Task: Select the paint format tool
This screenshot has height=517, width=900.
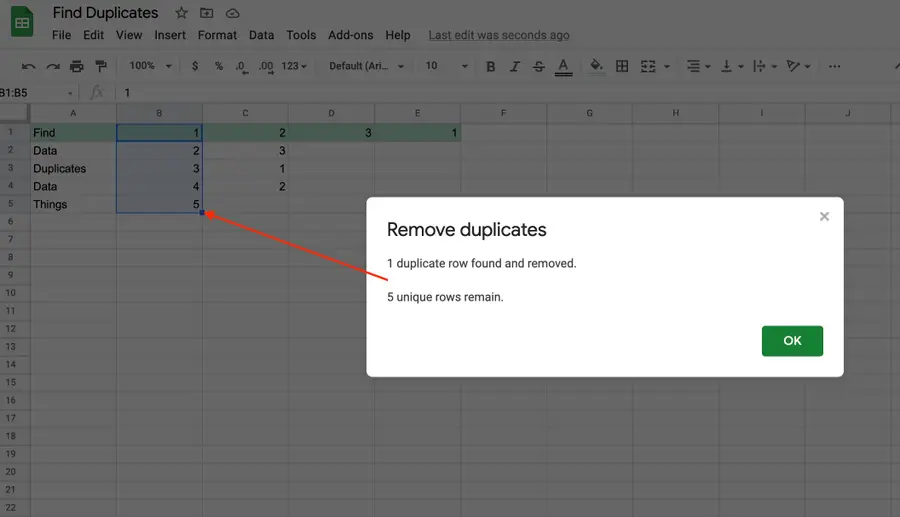Action: coord(101,66)
